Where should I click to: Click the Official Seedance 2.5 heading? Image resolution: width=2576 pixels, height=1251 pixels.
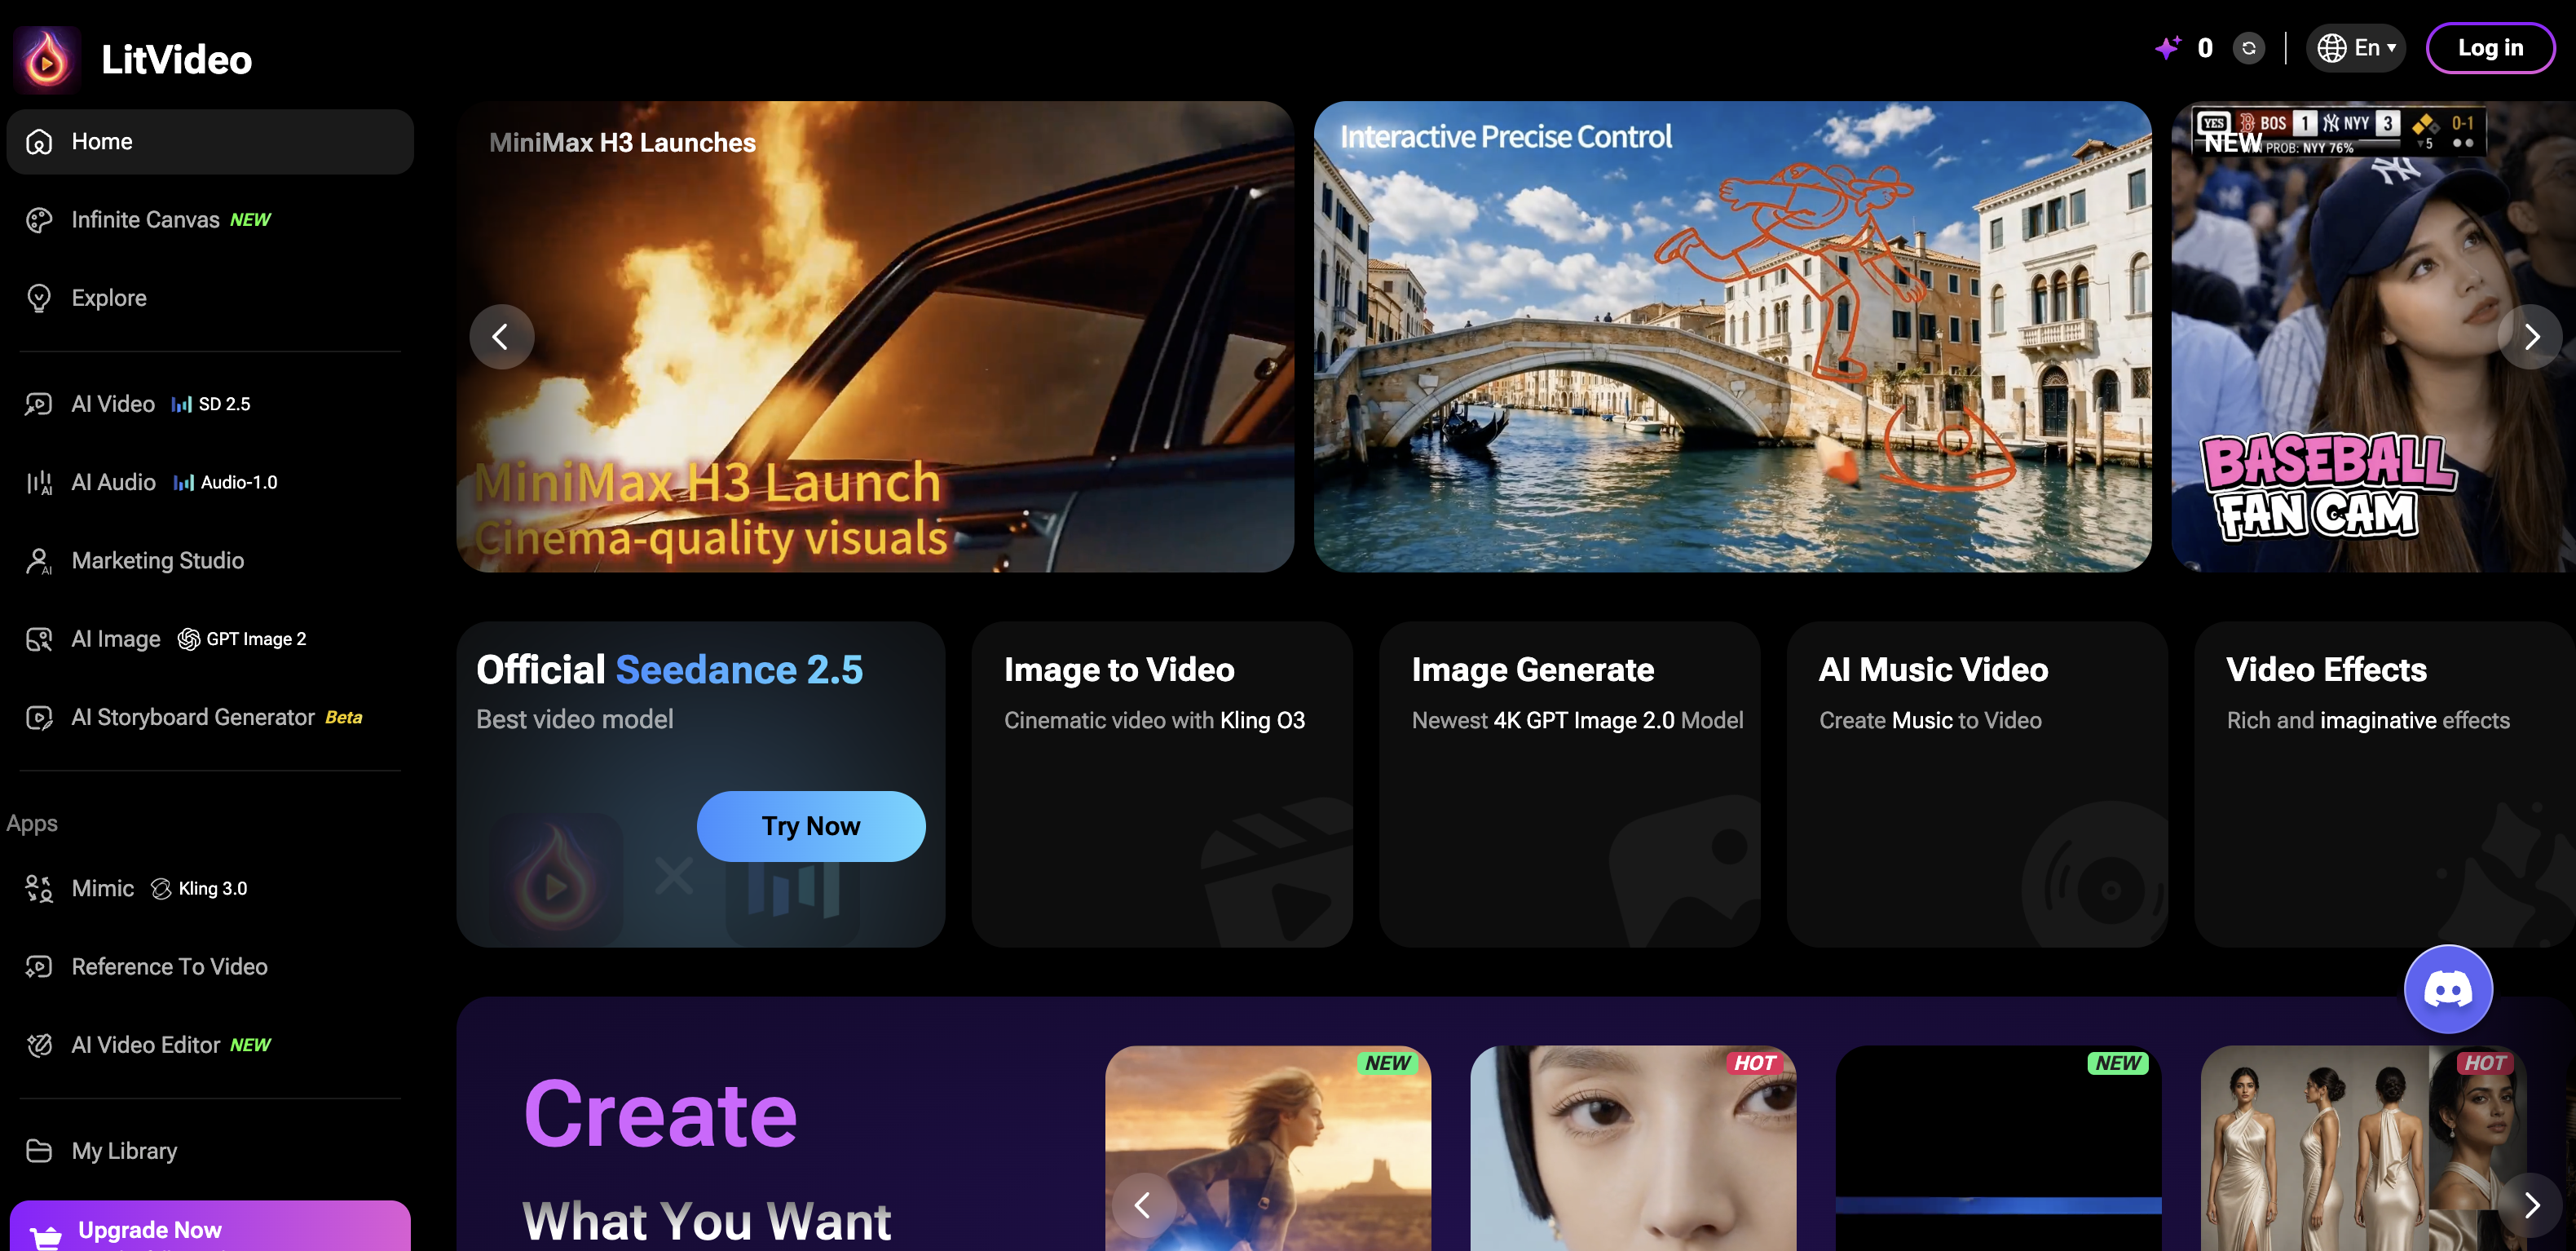coord(669,670)
